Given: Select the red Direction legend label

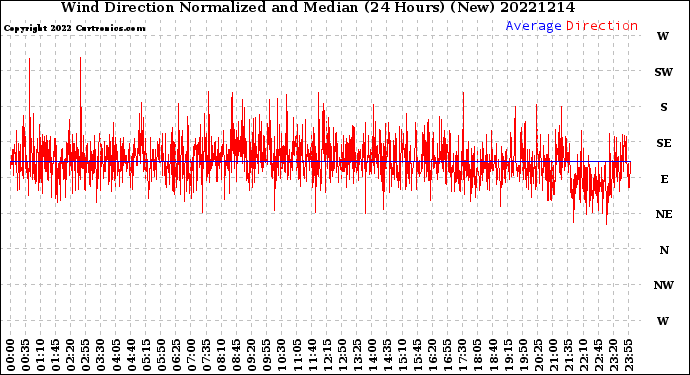Looking at the screenshot, I should click(602, 26).
